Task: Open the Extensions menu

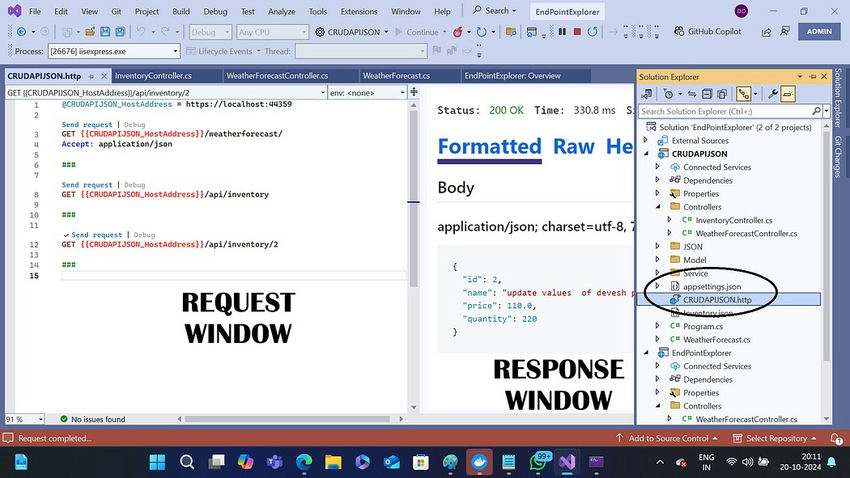Action: [x=359, y=11]
